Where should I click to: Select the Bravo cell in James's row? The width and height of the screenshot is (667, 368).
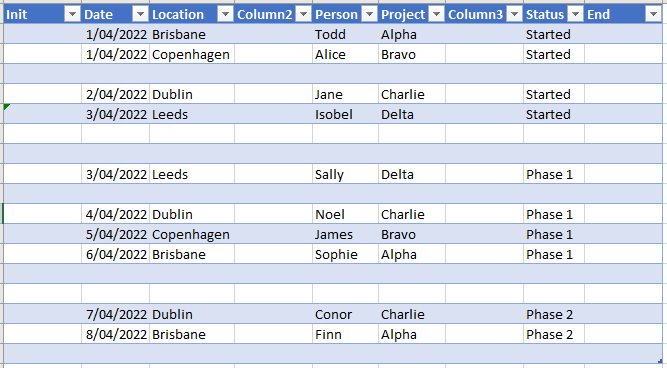pyautogui.click(x=412, y=234)
